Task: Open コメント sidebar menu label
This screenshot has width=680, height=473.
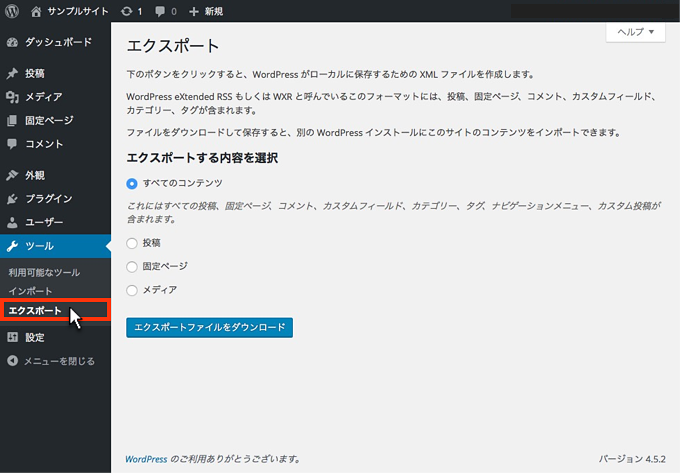Action: coord(44,144)
